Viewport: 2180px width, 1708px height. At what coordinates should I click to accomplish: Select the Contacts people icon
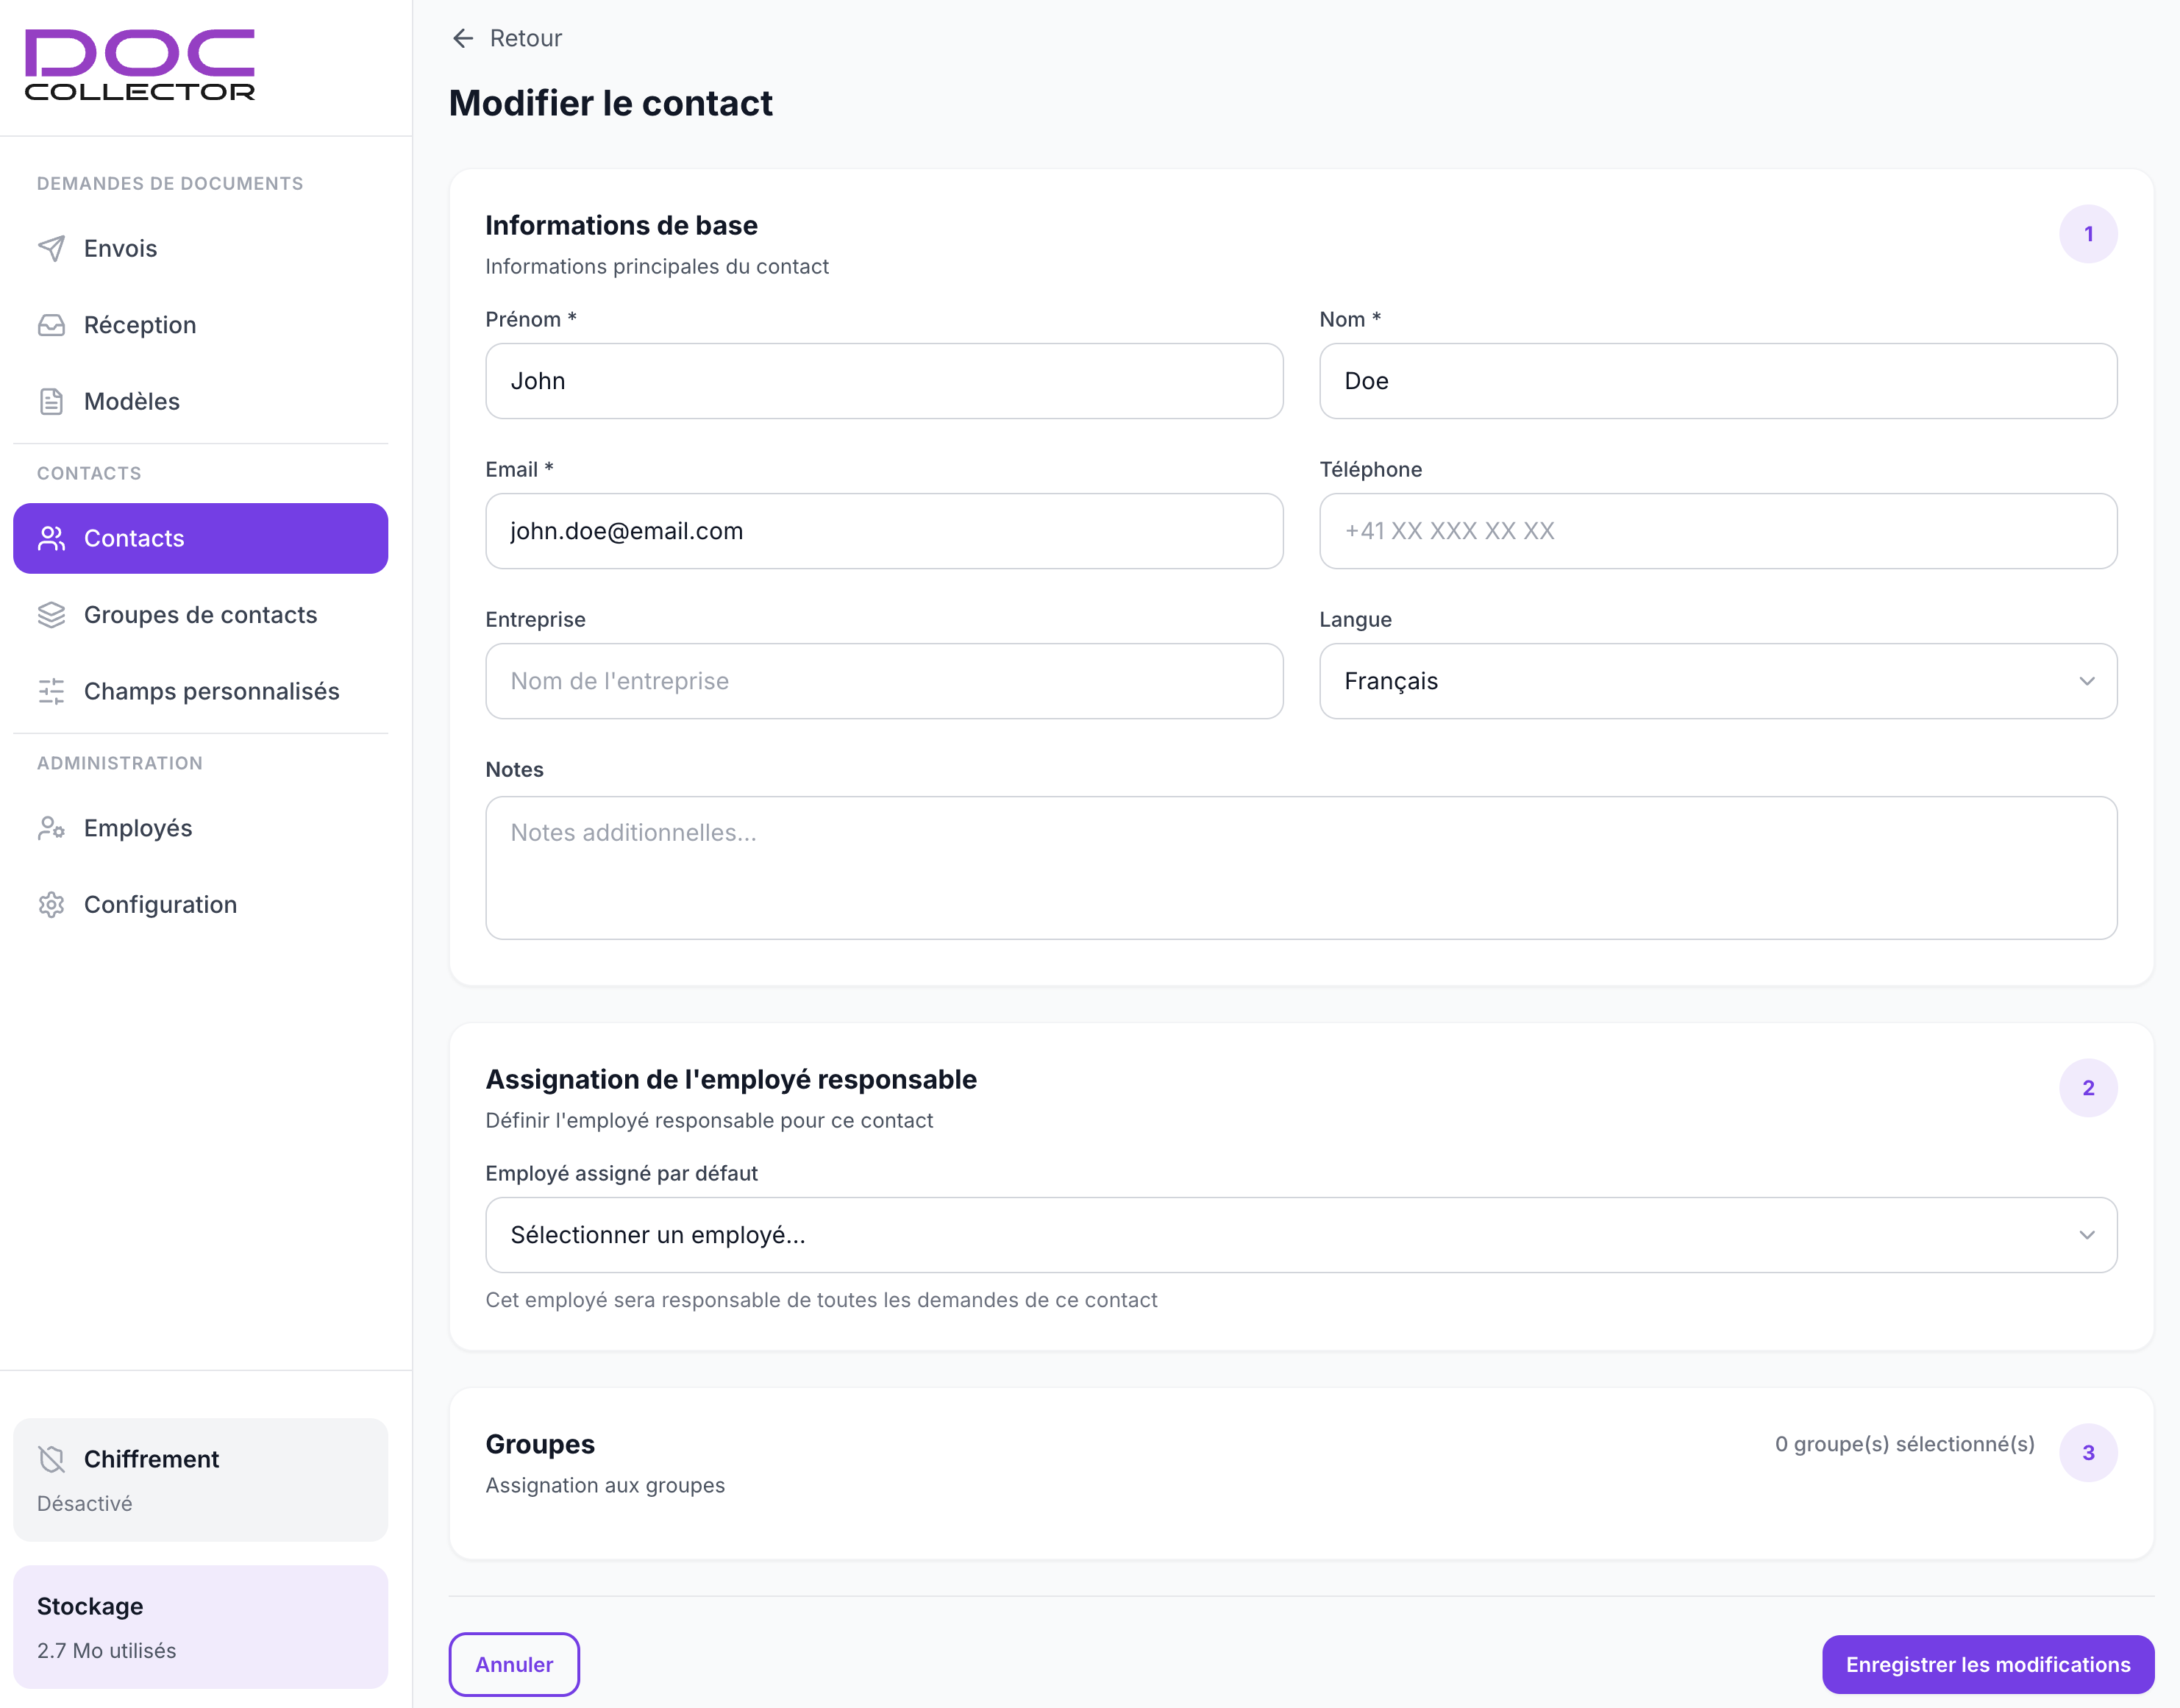(51, 538)
